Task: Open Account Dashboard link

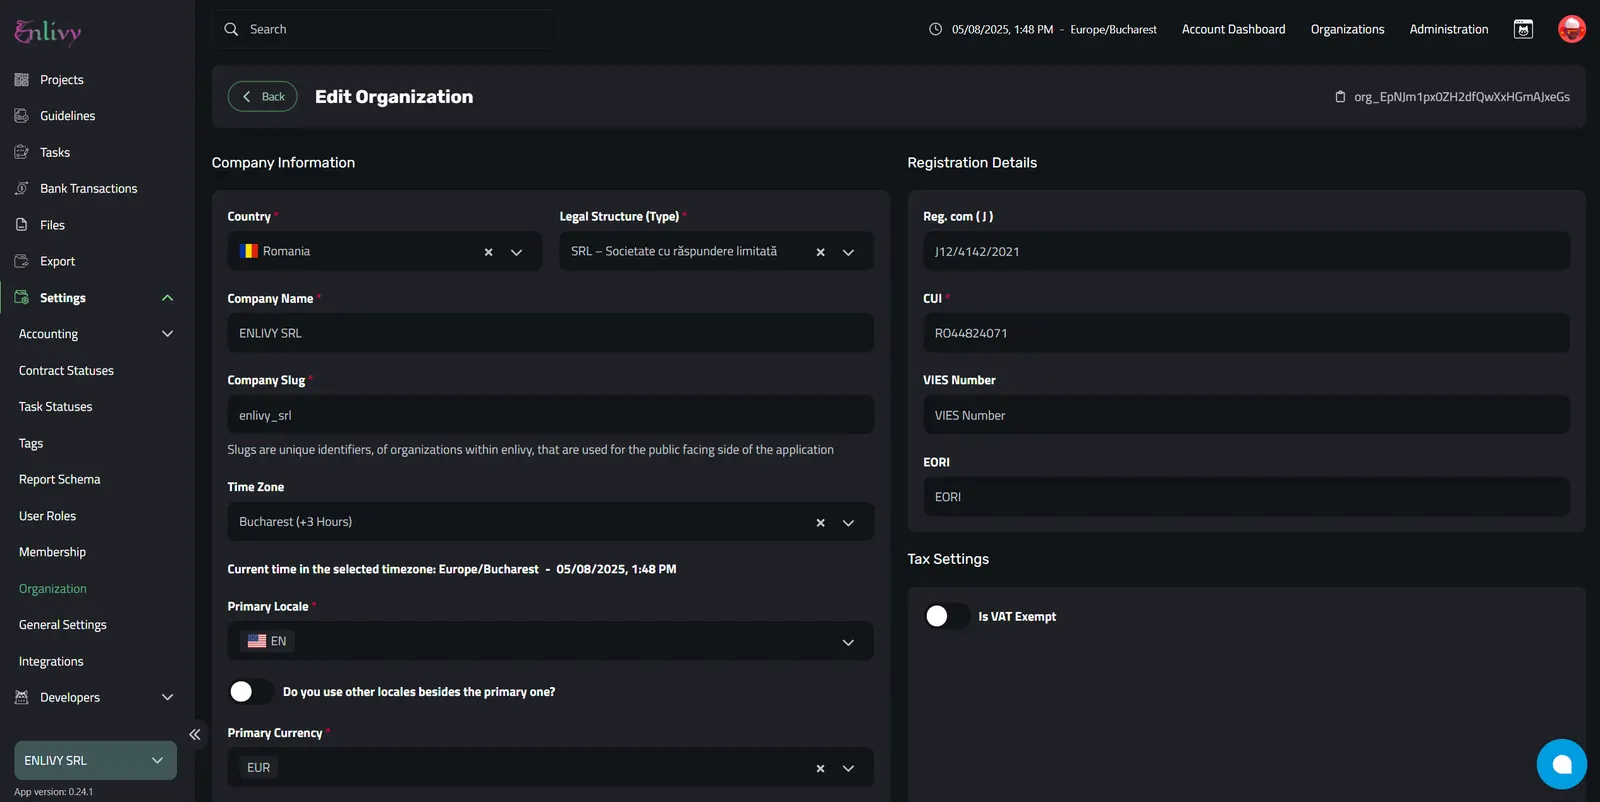Action: pos(1233,29)
